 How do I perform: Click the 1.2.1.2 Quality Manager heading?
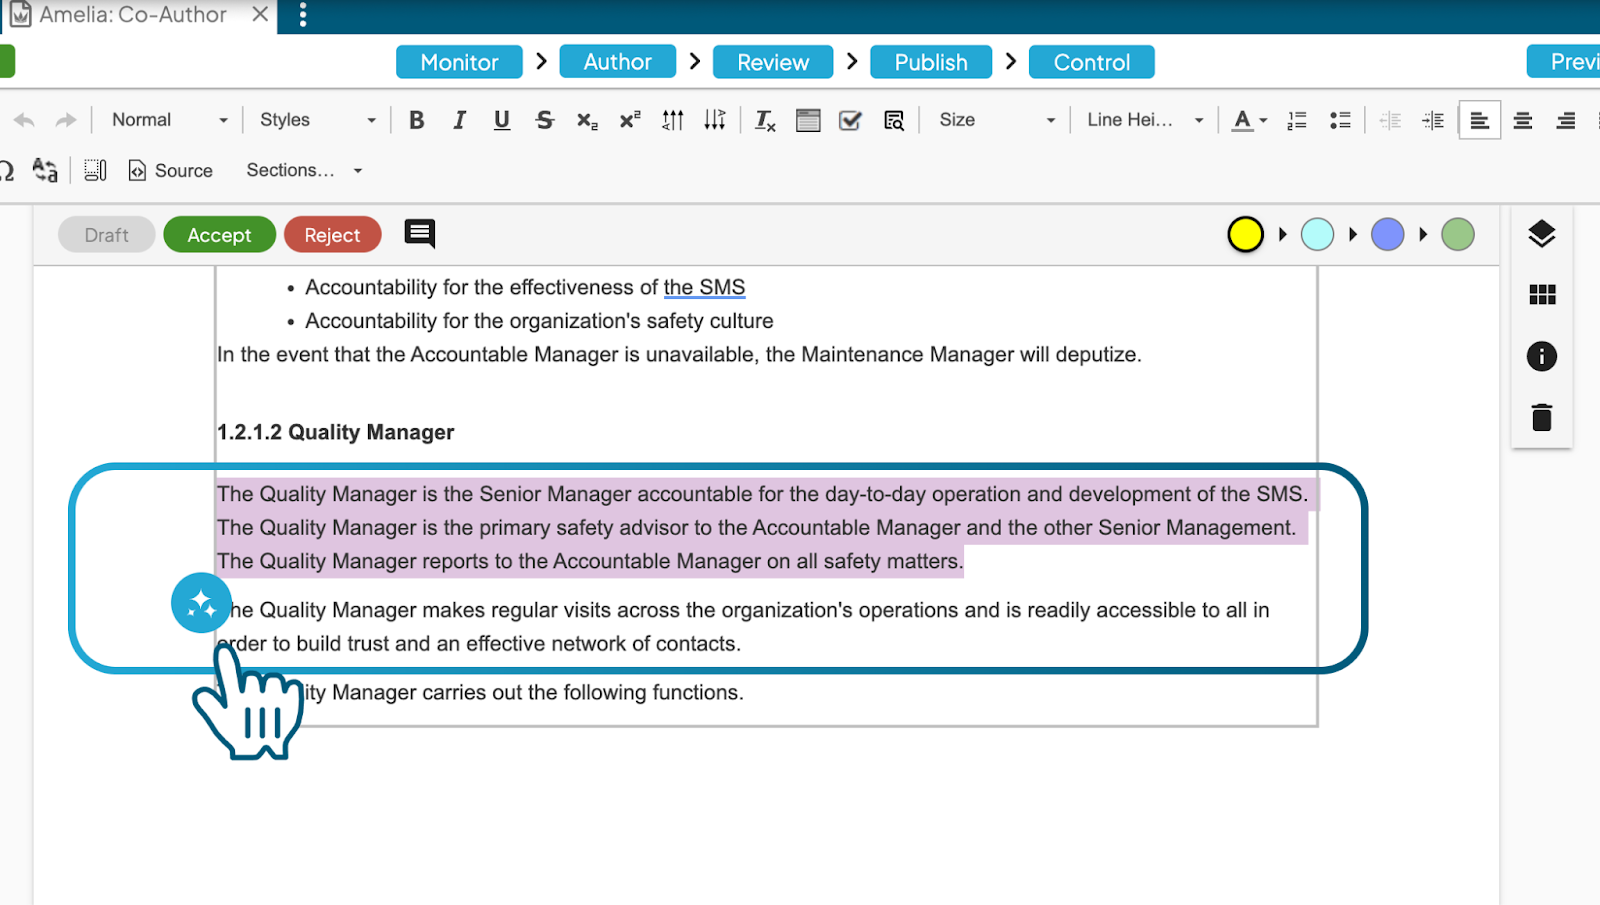[335, 432]
